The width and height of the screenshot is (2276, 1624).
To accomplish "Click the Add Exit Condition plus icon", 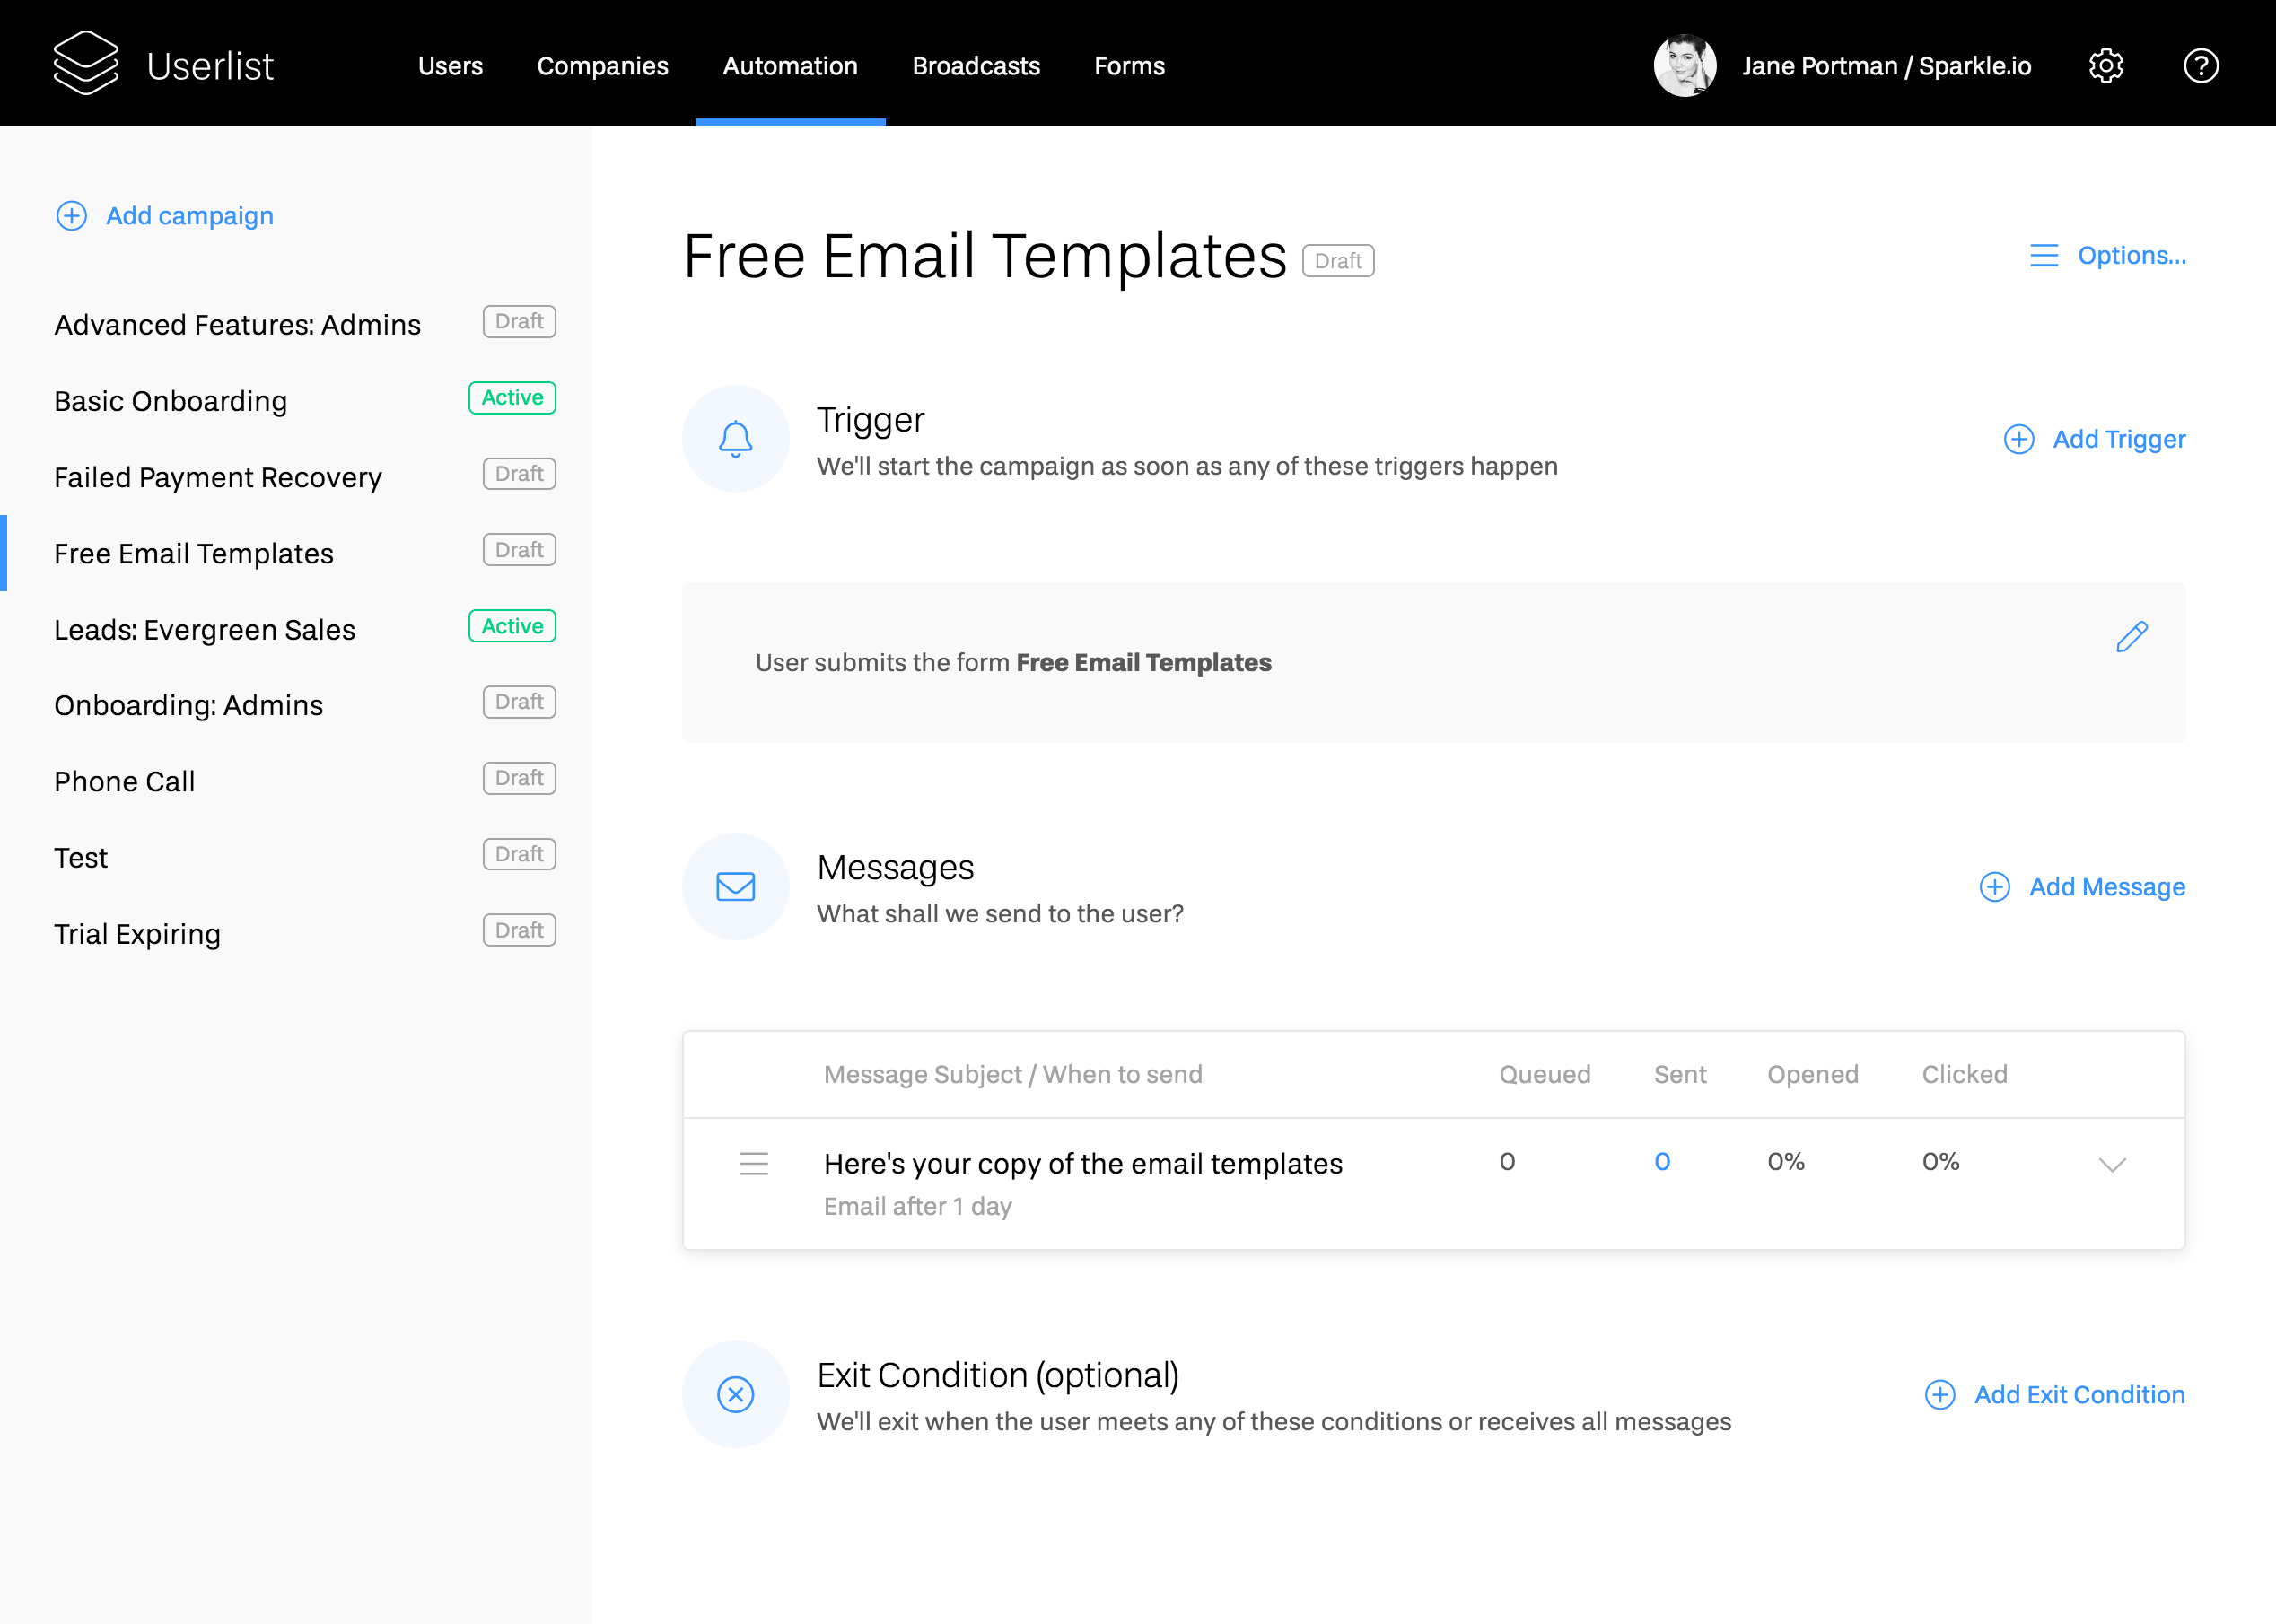I will [1937, 1393].
